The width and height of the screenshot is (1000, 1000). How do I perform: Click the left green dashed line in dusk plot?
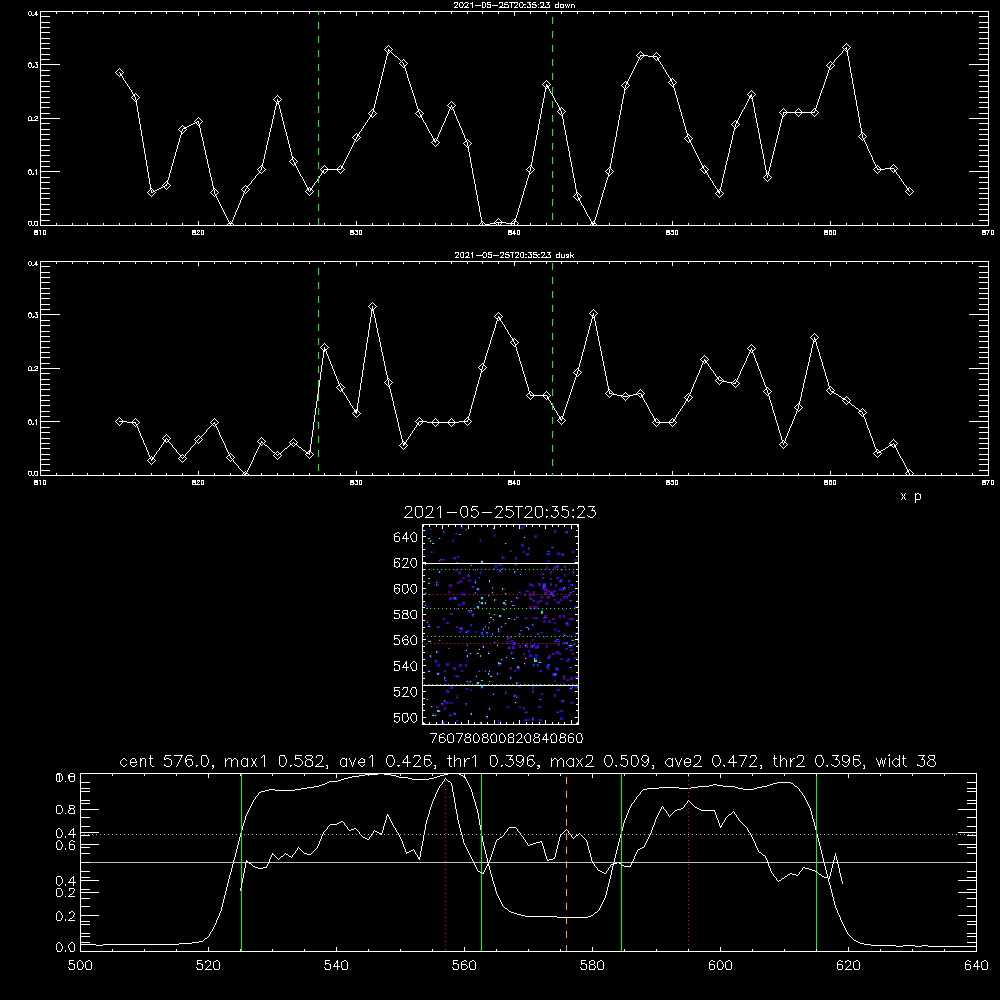(x=318, y=368)
